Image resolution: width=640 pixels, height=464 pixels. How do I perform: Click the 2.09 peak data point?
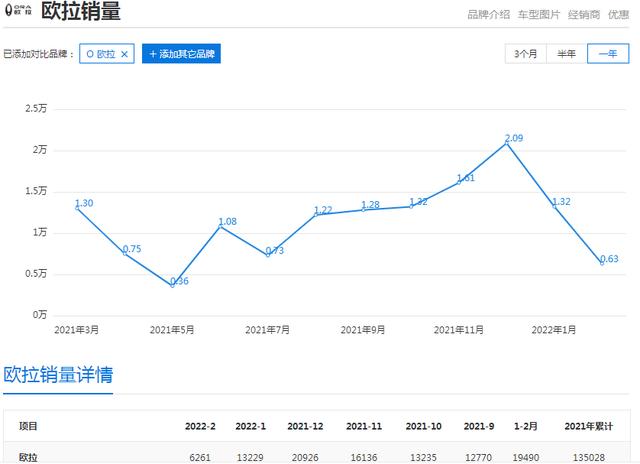click(x=507, y=143)
